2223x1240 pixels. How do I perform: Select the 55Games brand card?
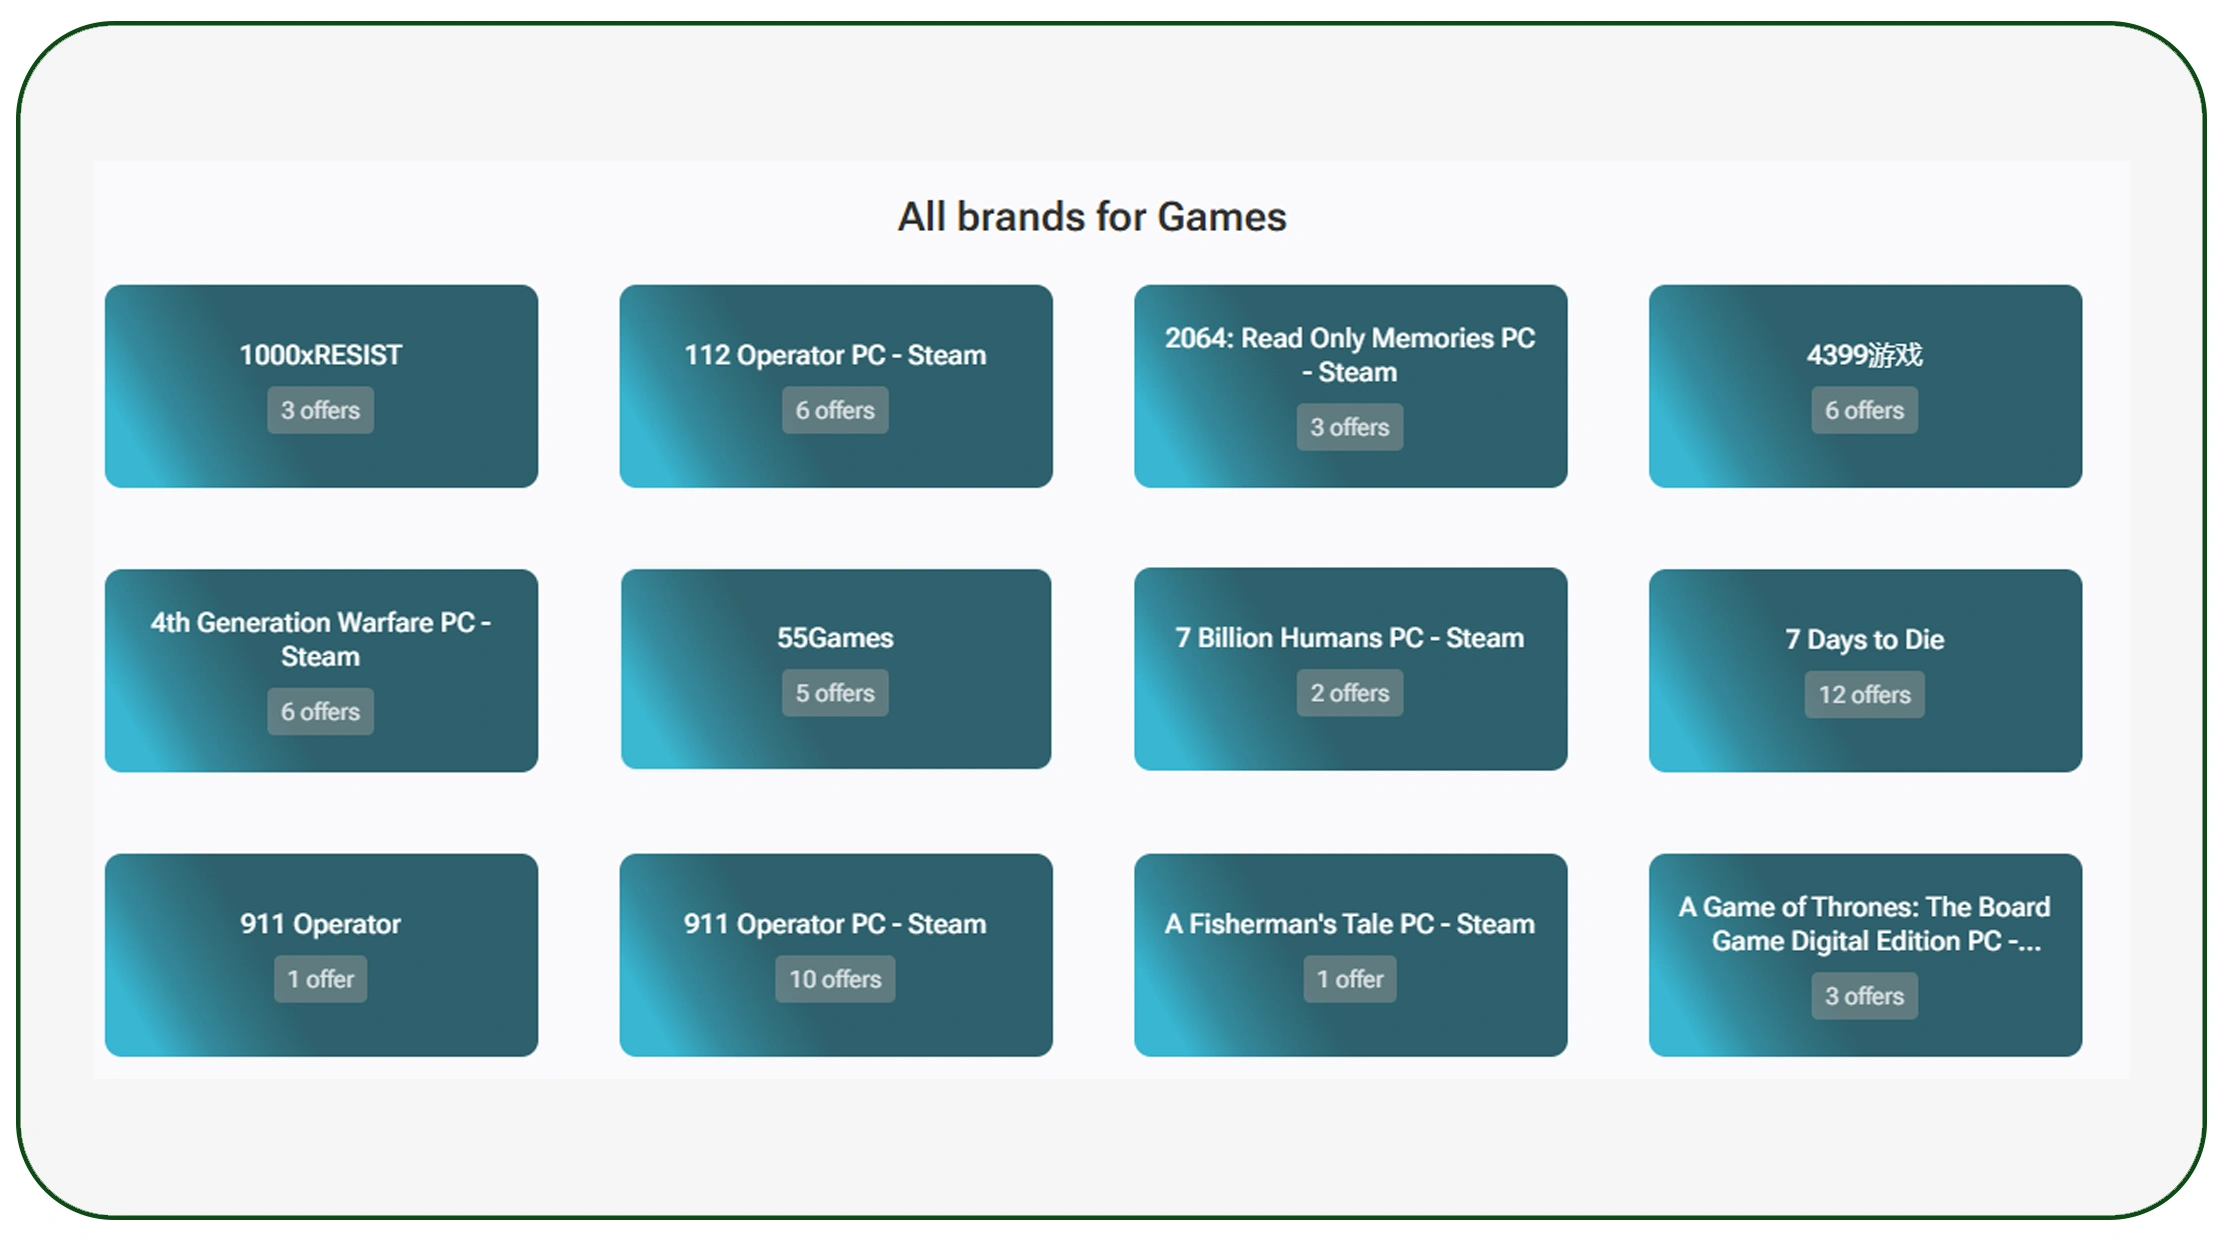tap(836, 670)
